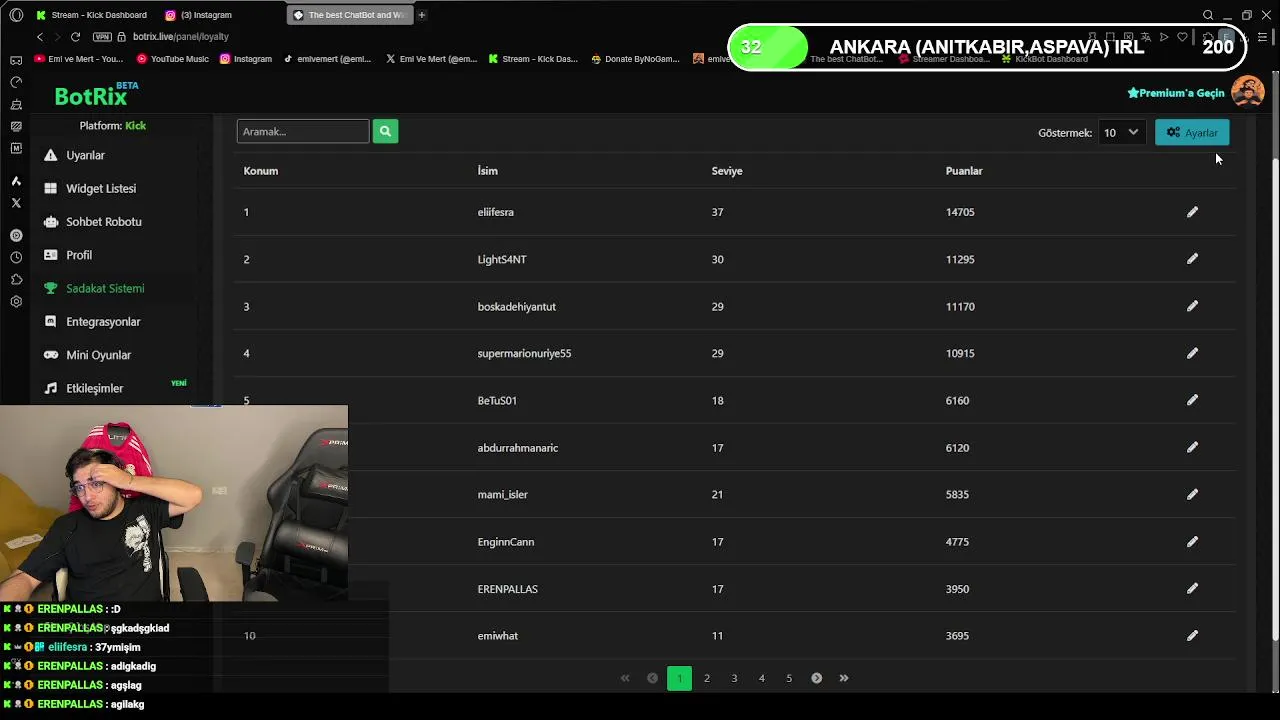Click the Ayarlar settings button
Screen dimensions: 1280x720
click(x=1192, y=132)
